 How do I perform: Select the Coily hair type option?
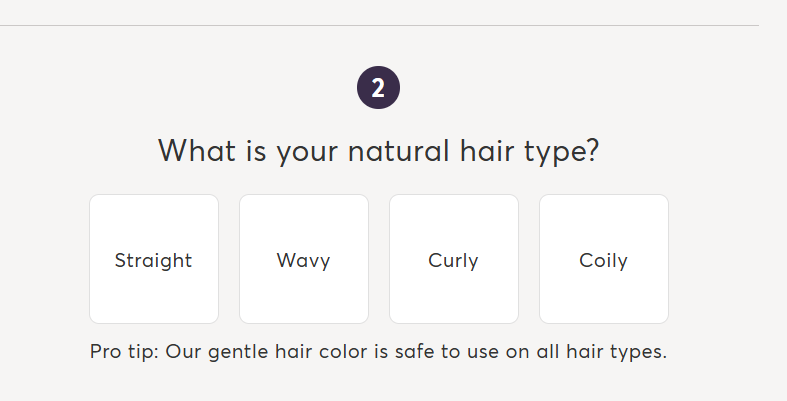603,259
